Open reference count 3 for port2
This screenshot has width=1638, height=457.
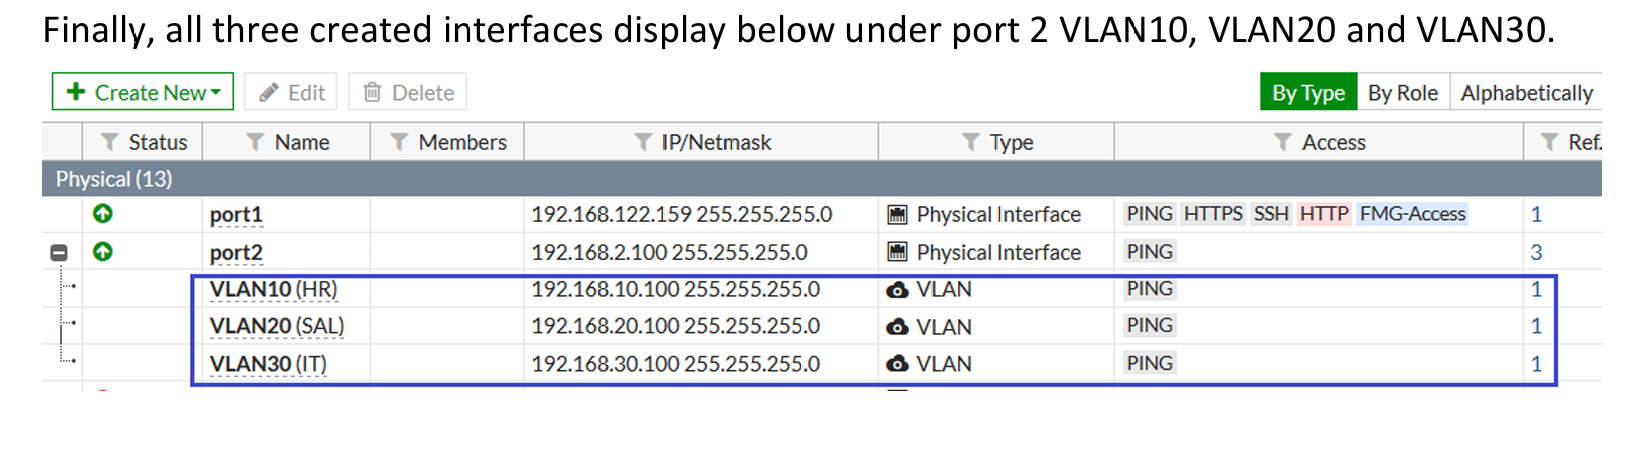coord(1536,252)
